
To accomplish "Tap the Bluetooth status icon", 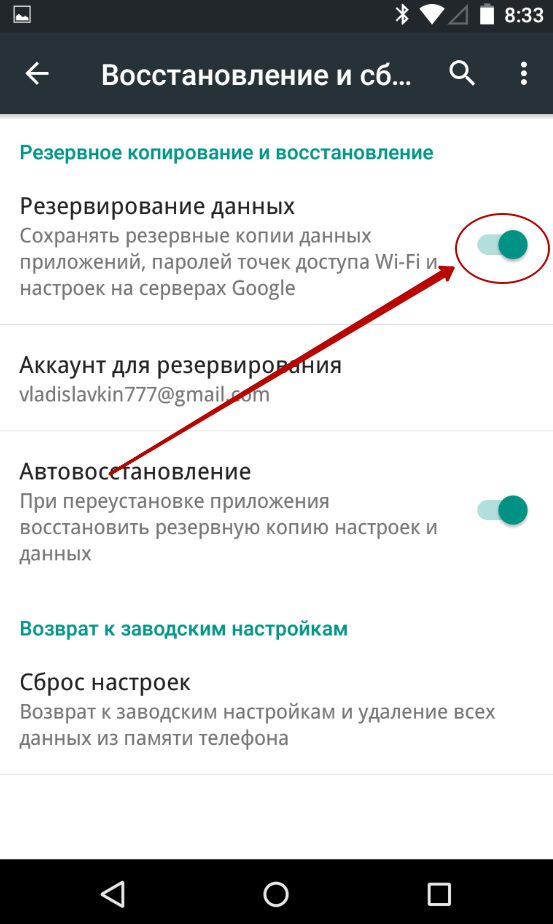I will pyautogui.click(x=402, y=15).
